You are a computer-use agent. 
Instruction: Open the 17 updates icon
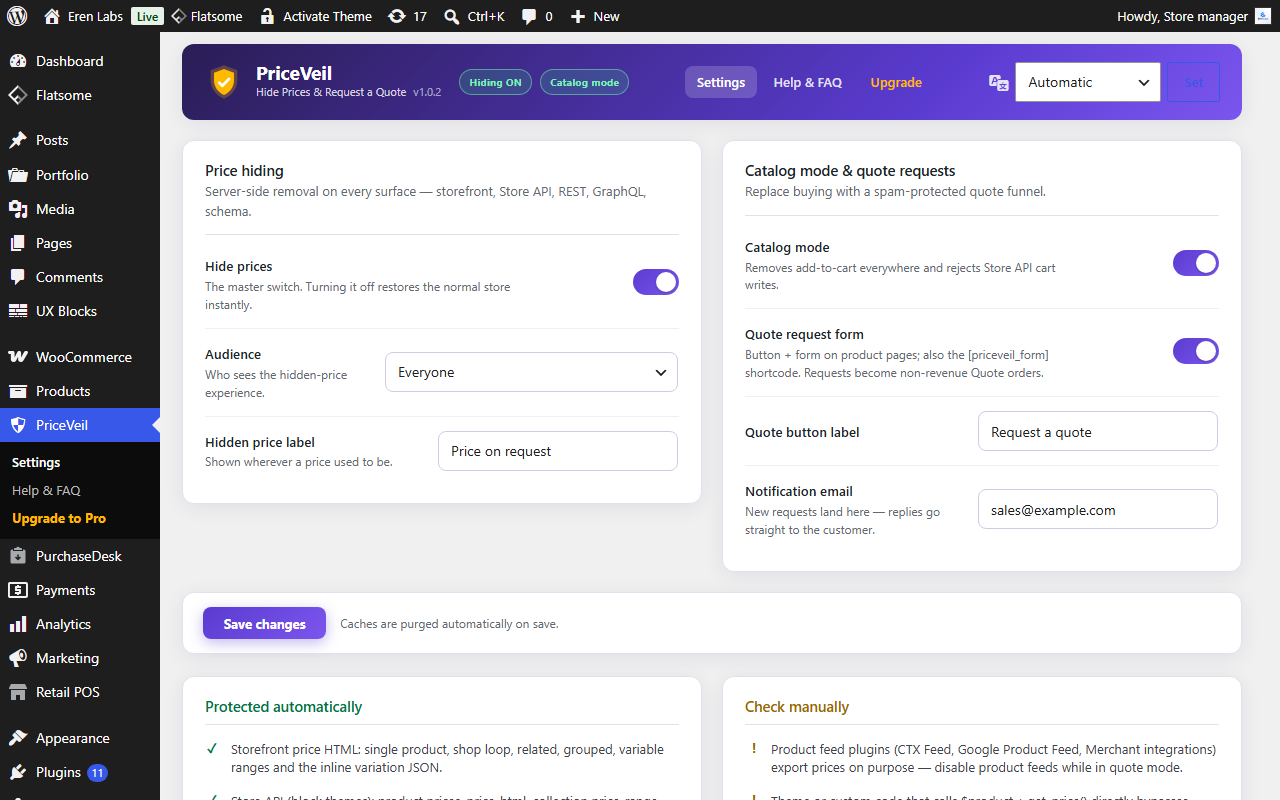click(x=397, y=16)
